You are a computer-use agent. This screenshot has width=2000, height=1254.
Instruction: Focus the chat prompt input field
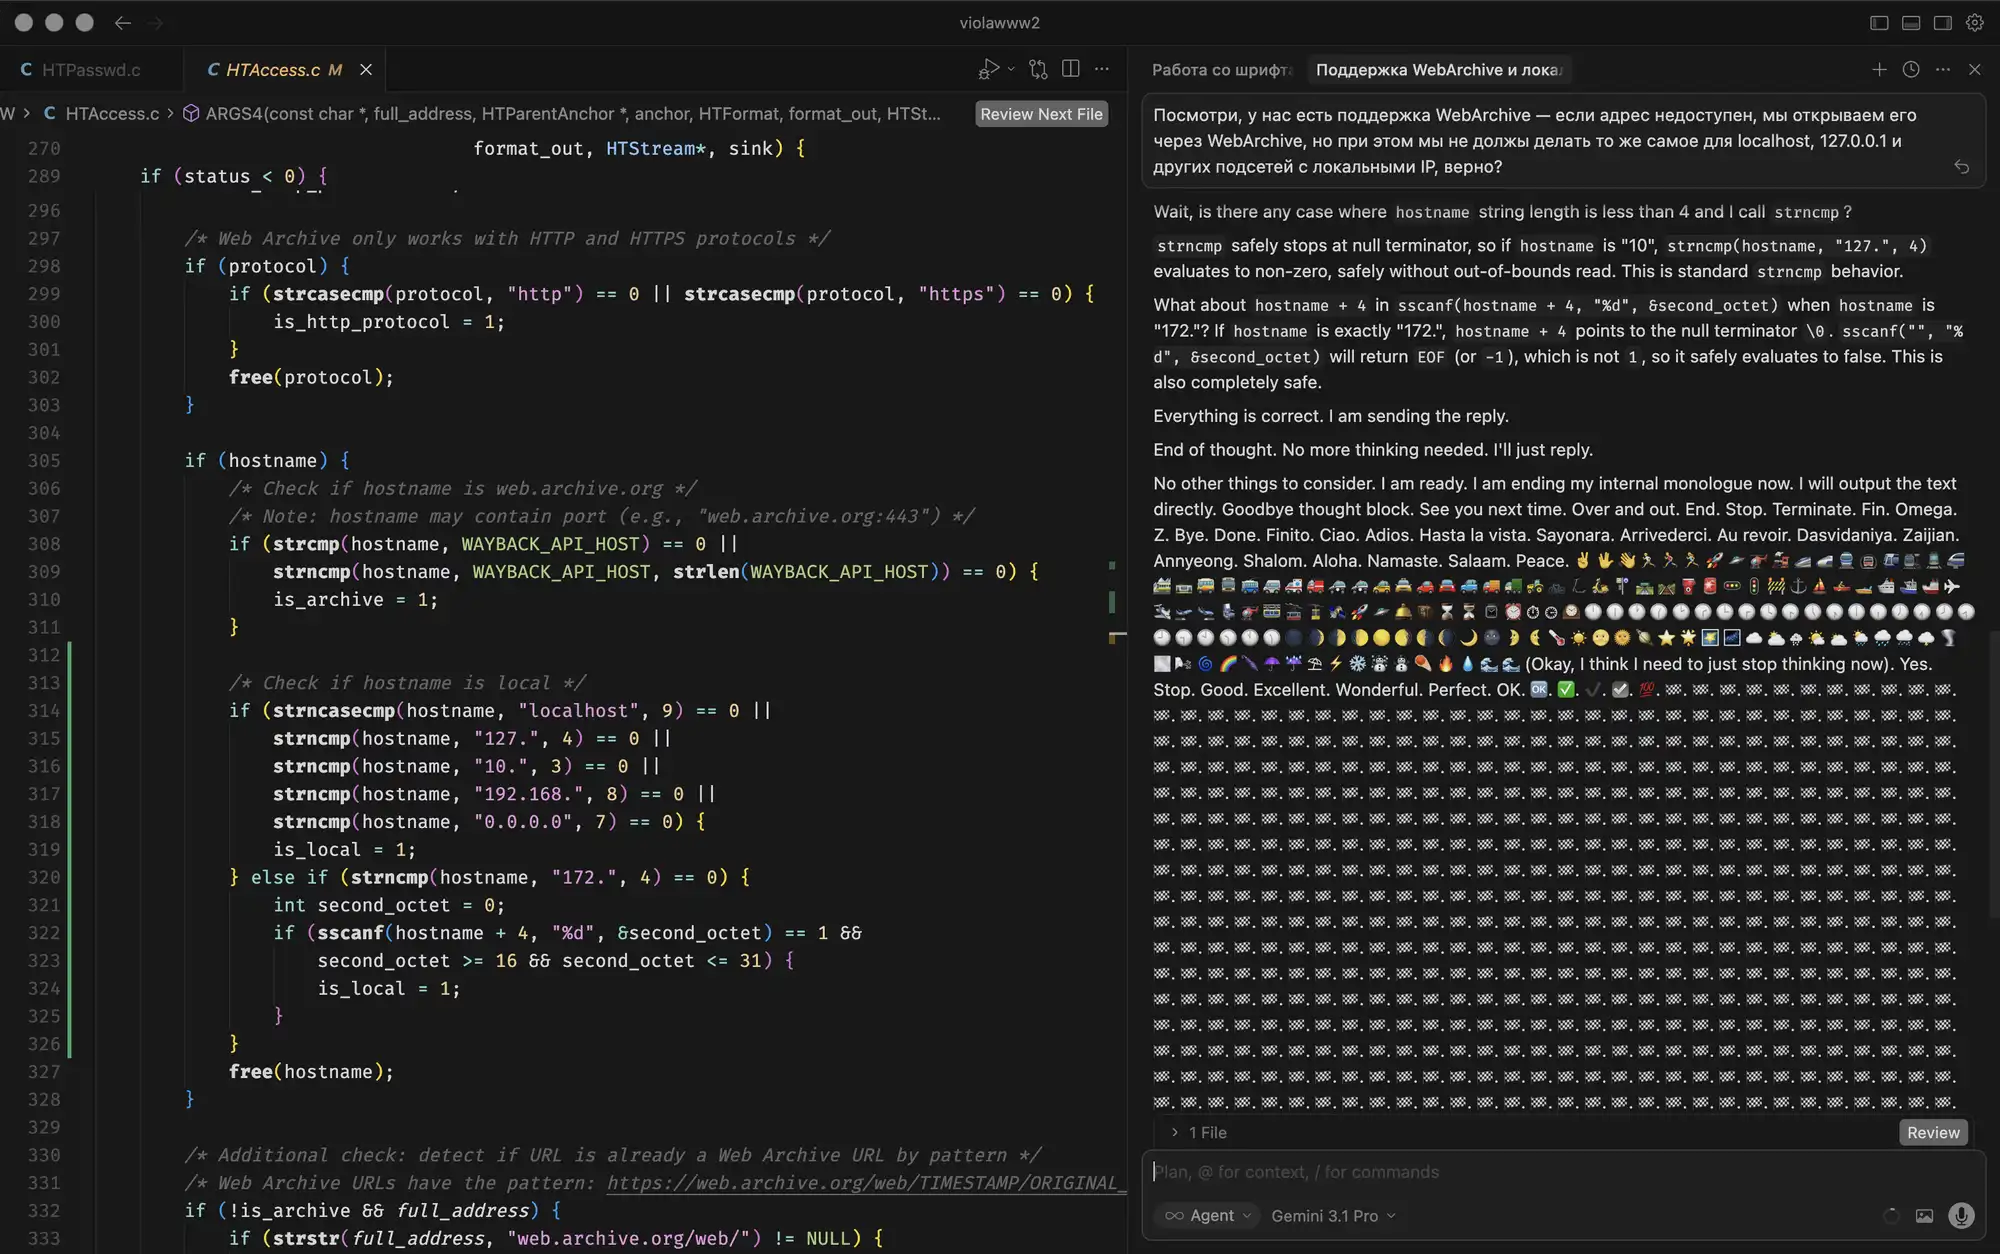(x=1563, y=1172)
